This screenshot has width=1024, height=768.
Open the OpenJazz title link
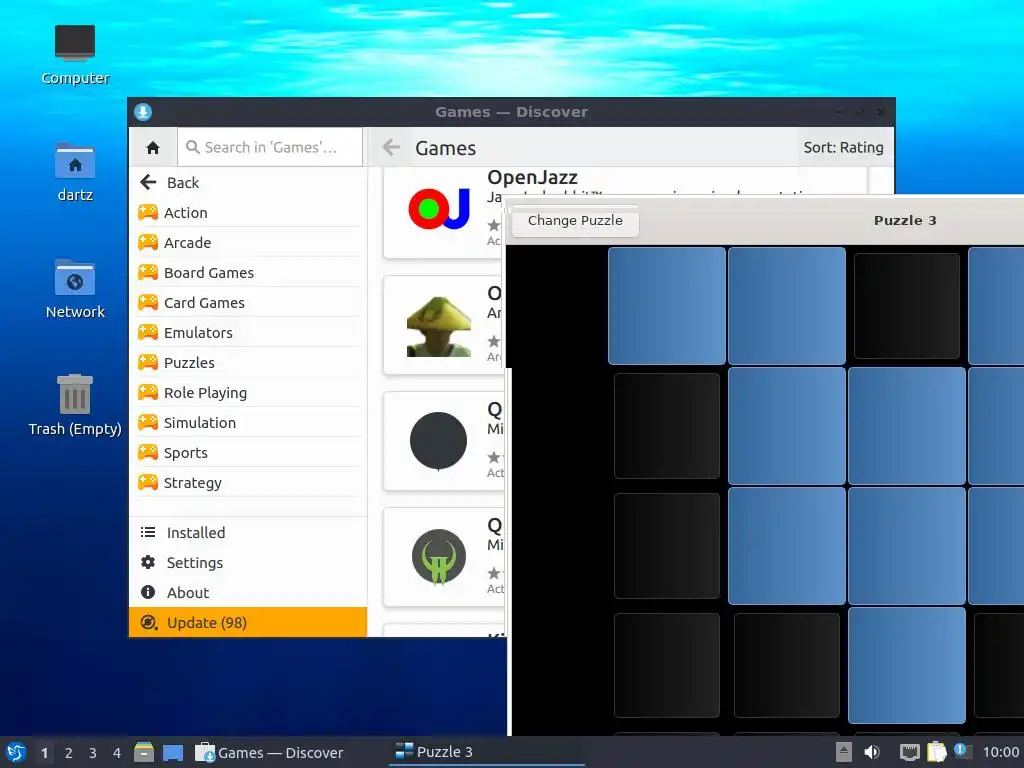coord(532,177)
